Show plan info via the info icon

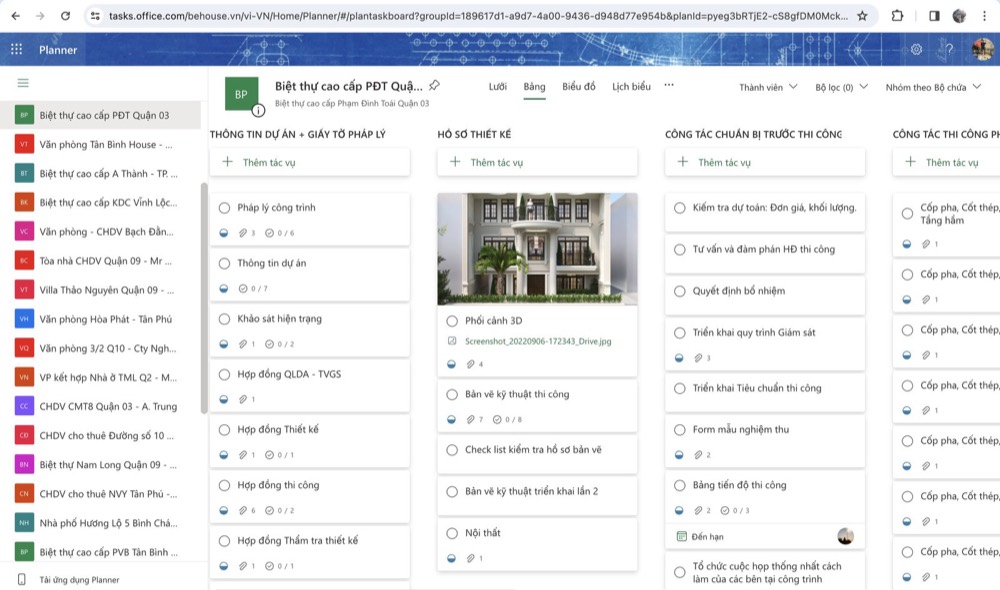[x=258, y=111]
